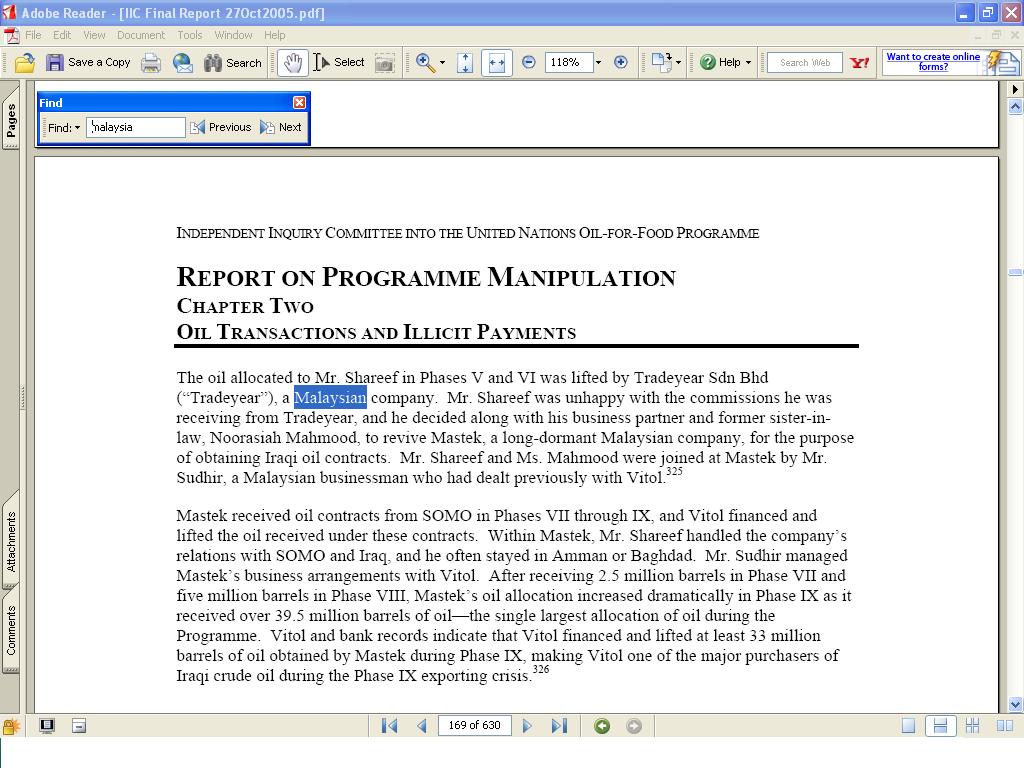Choose the Zoom In magnifier tool

point(425,63)
